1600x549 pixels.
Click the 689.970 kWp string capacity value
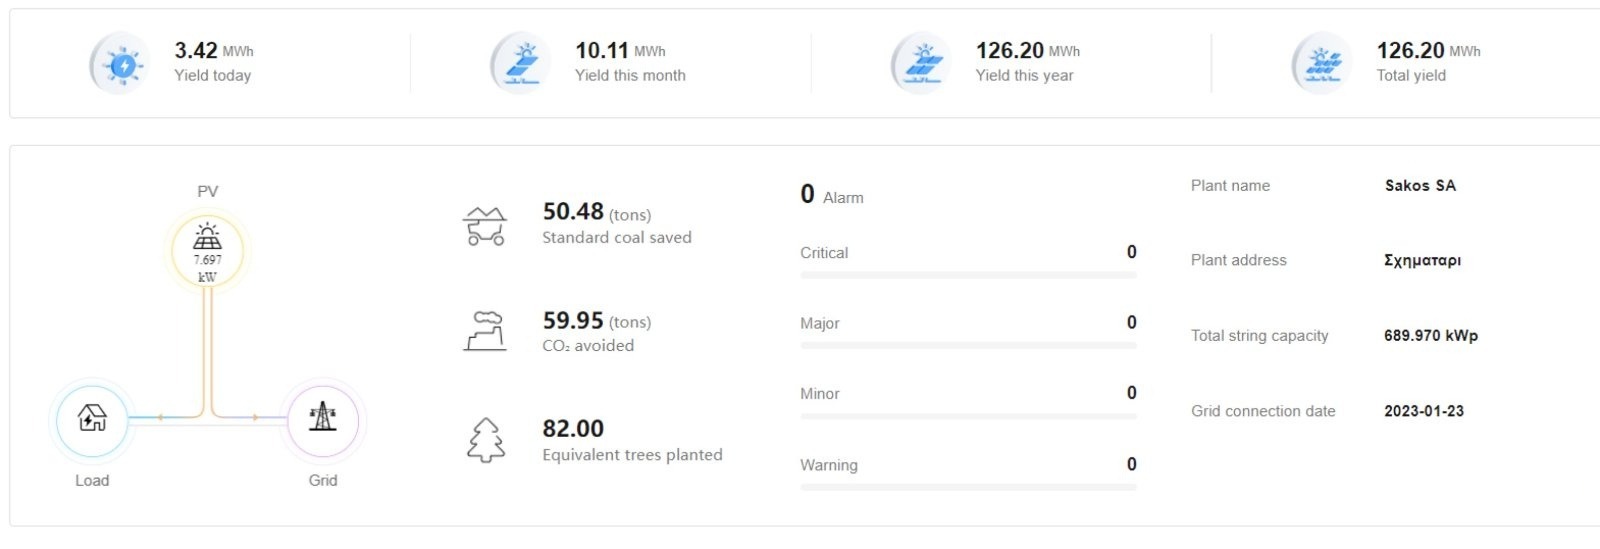pyautogui.click(x=1430, y=336)
